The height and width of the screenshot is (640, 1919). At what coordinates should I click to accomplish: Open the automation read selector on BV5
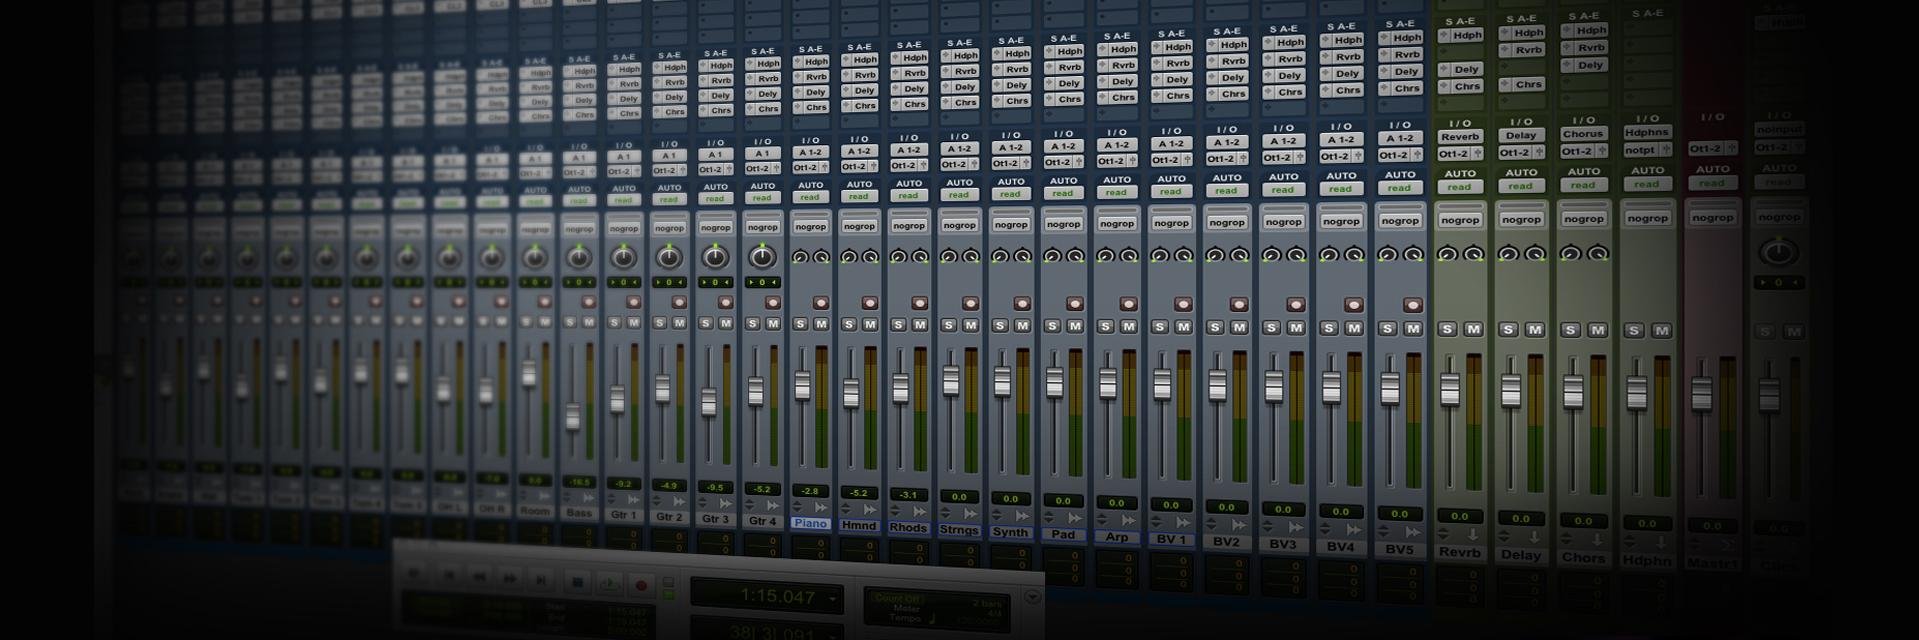[1399, 188]
